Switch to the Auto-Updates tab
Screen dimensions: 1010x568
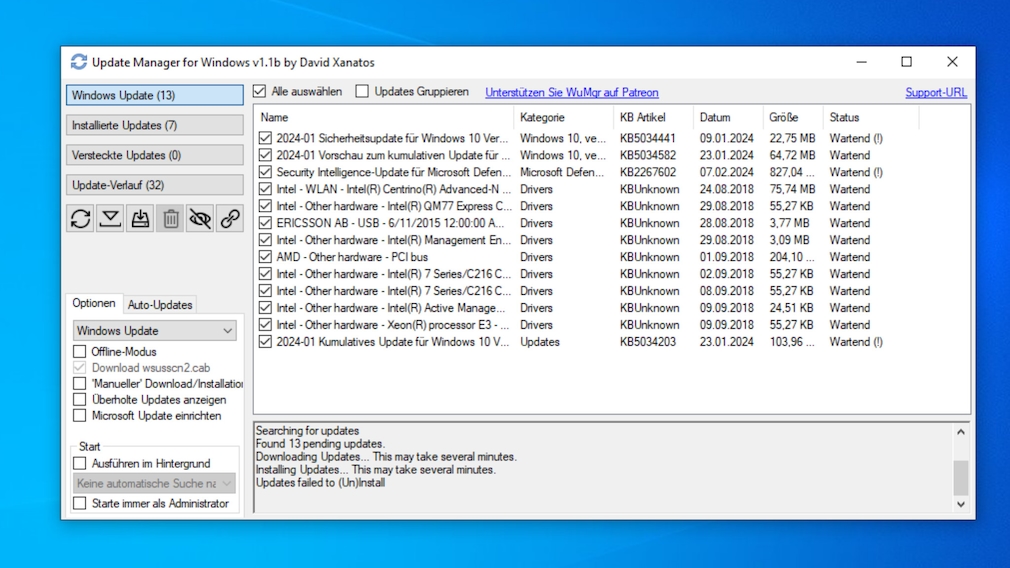pos(160,305)
